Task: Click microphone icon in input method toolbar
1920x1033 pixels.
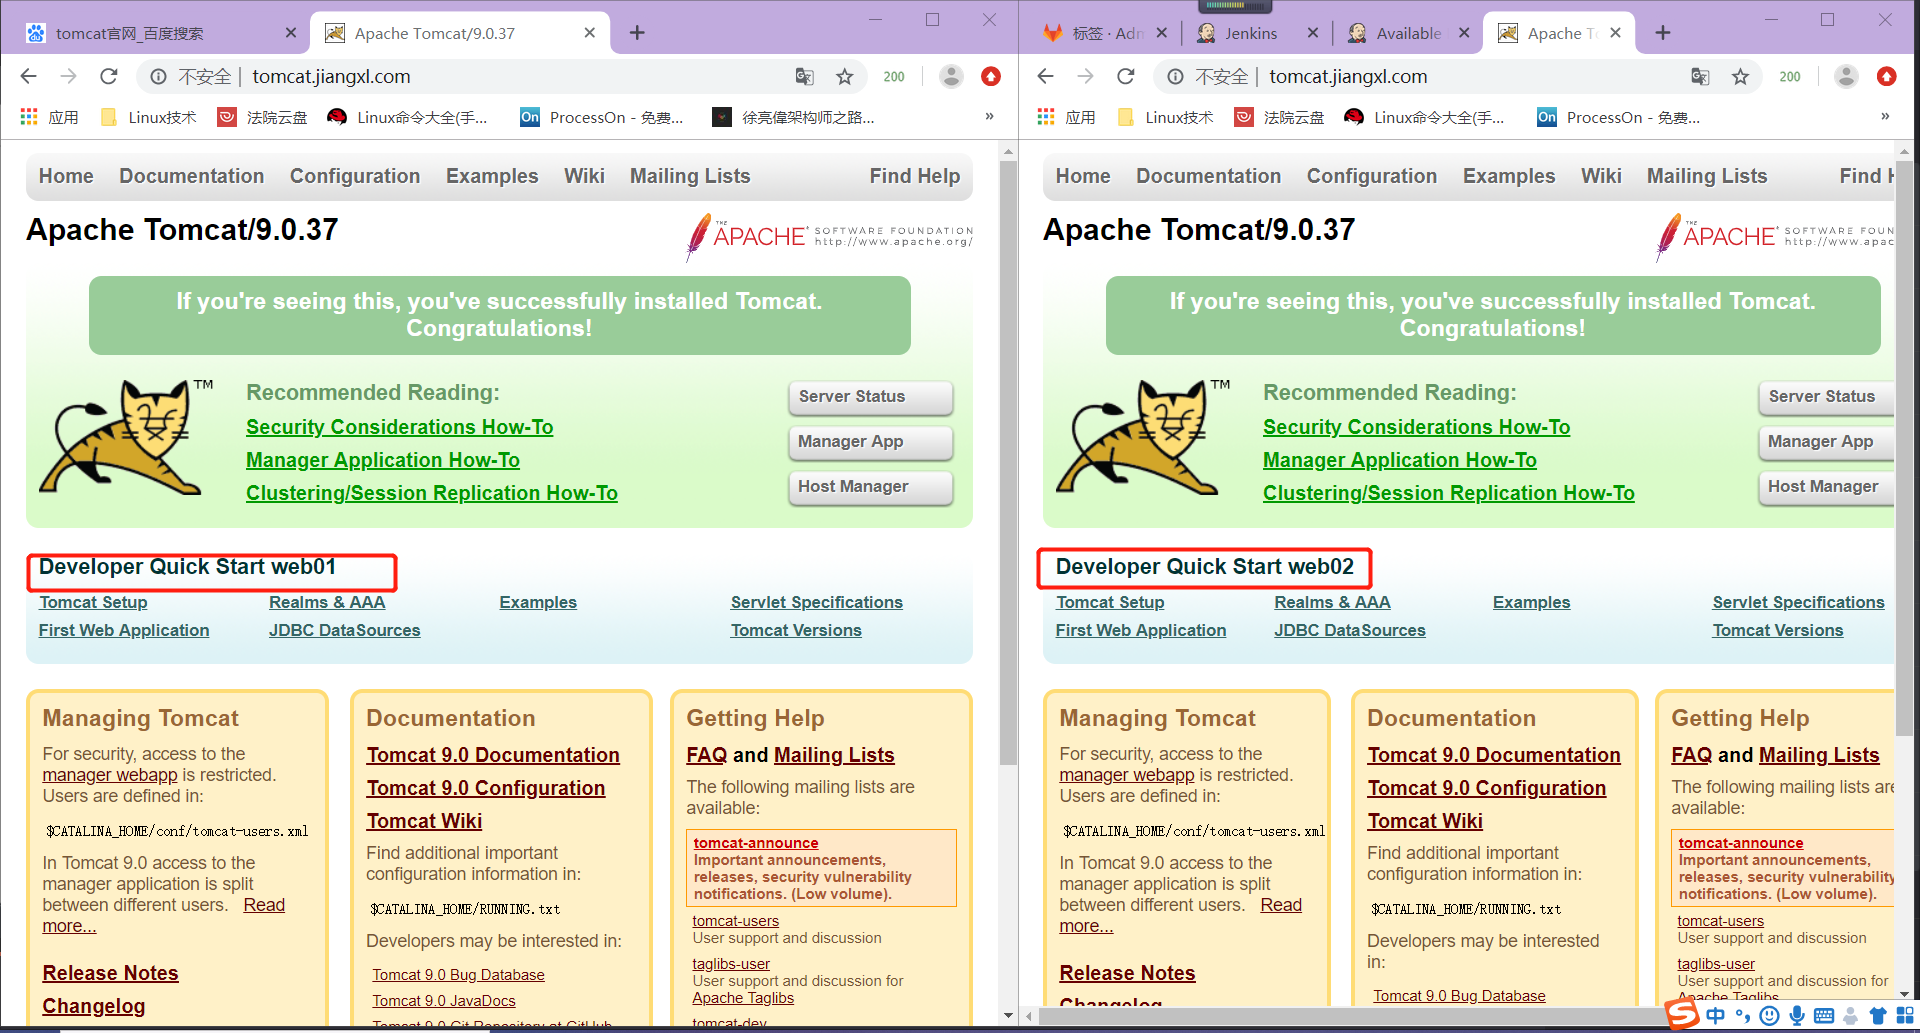Action: pyautogui.click(x=1797, y=1016)
